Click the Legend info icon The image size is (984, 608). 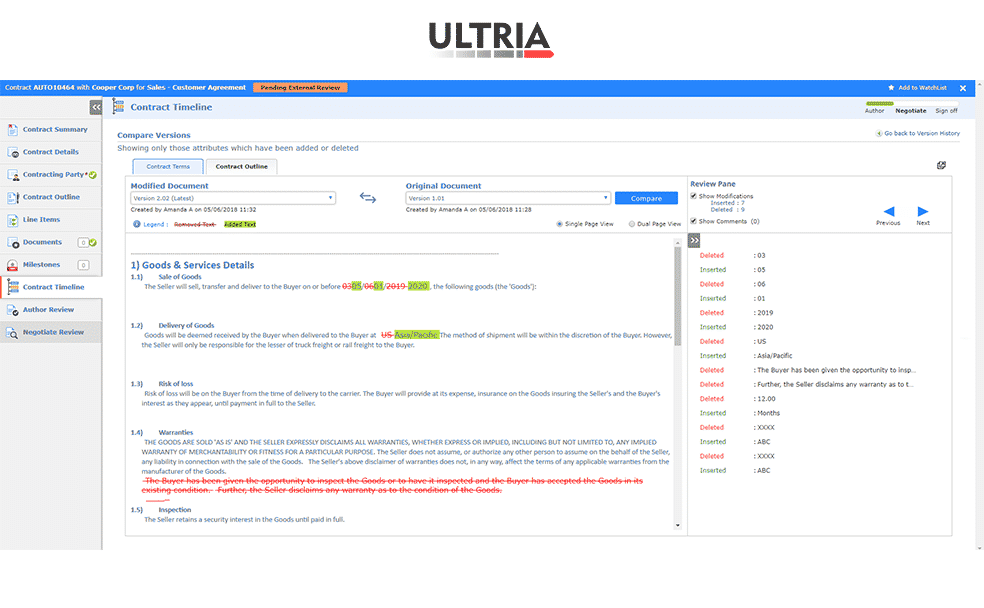click(x=137, y=224)
